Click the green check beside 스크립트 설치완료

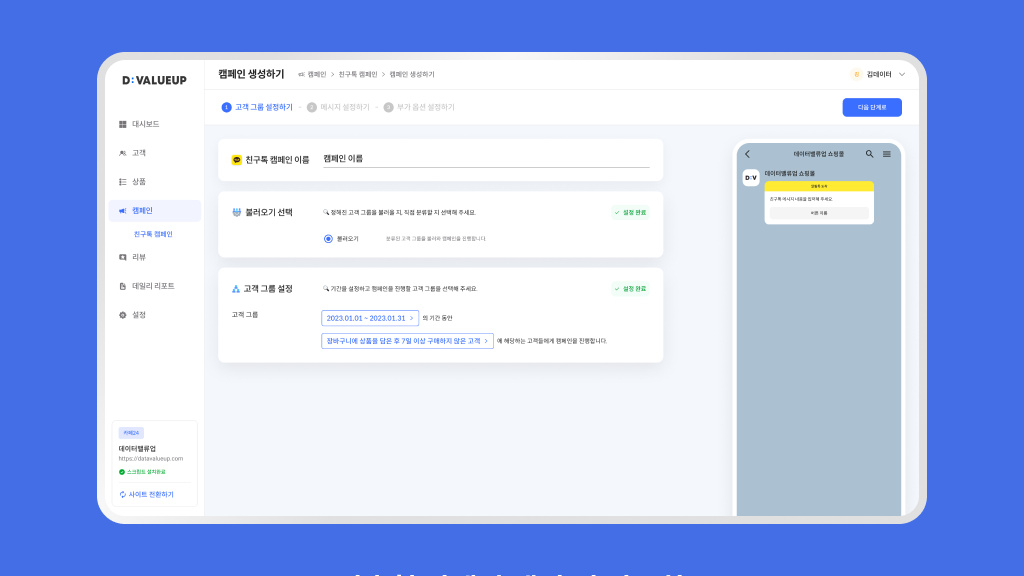tap(121, 472)
